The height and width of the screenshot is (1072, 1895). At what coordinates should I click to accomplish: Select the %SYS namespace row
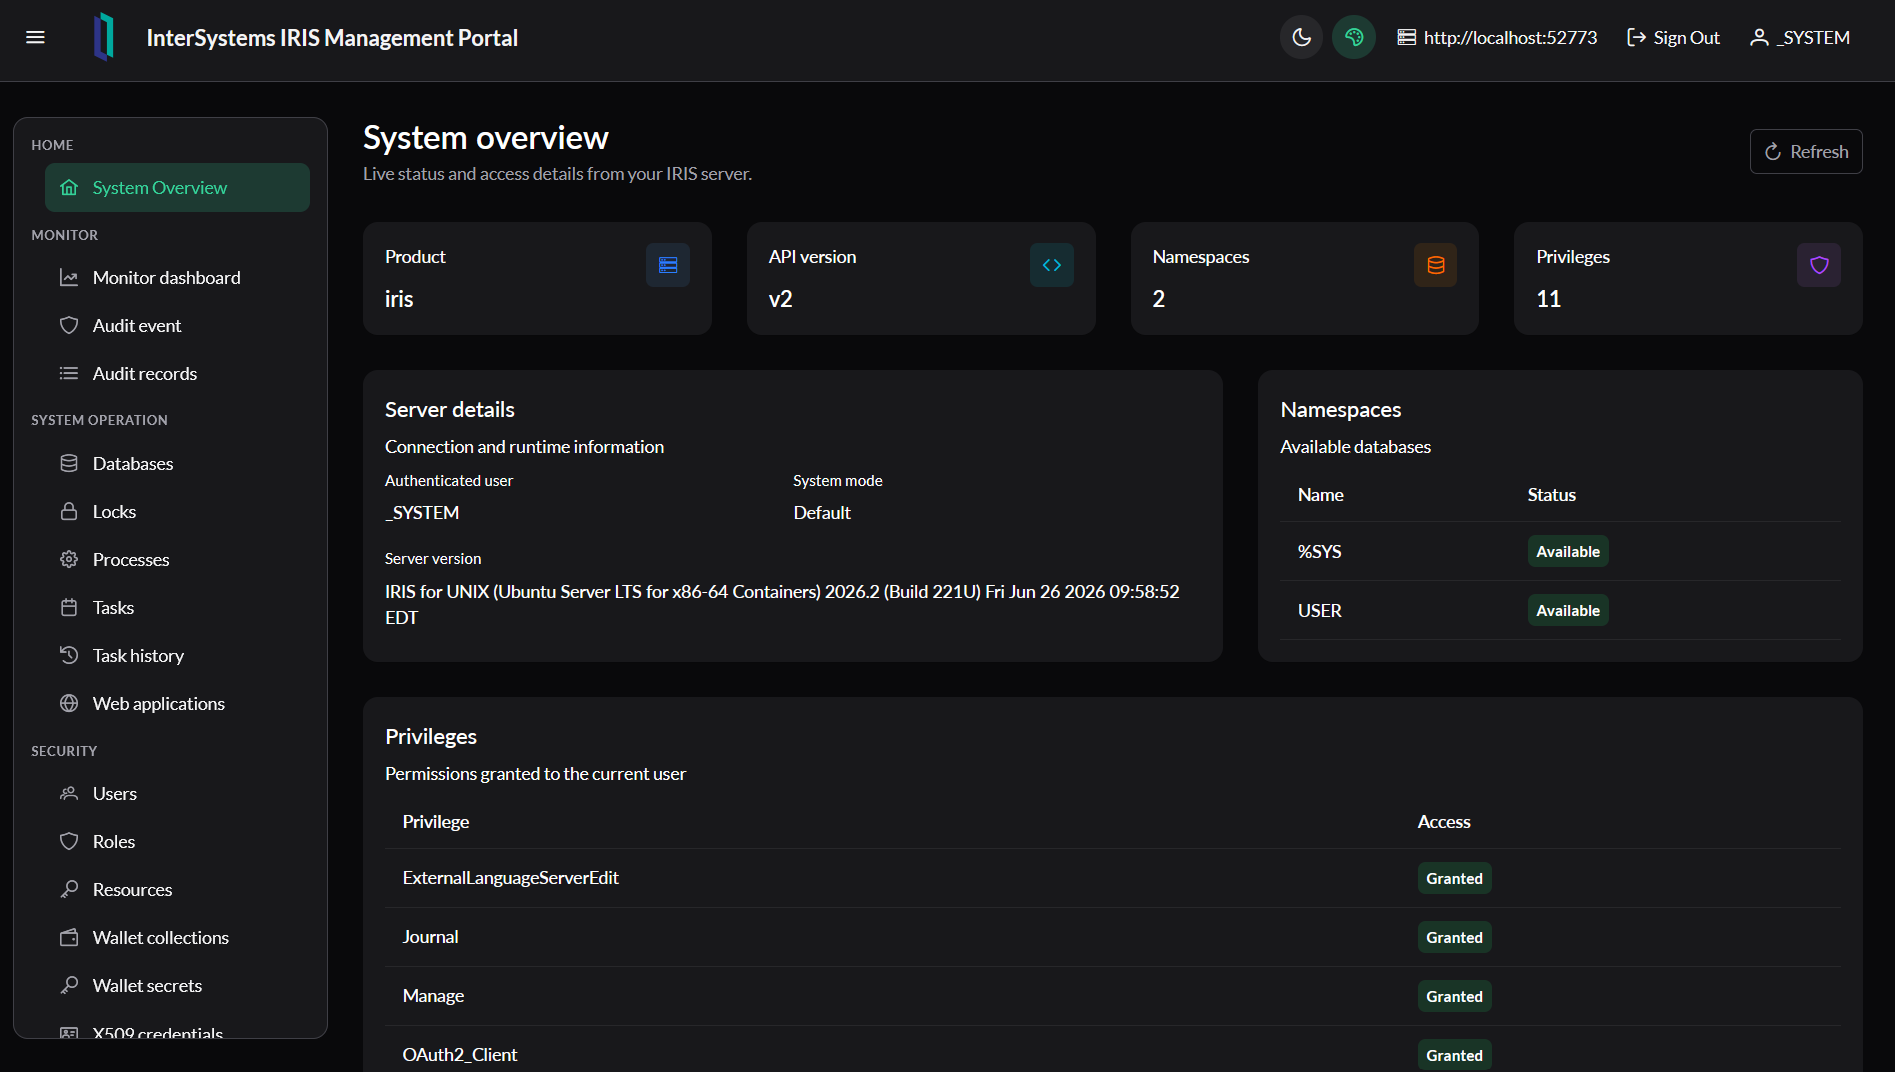(x=1560, y=552)
